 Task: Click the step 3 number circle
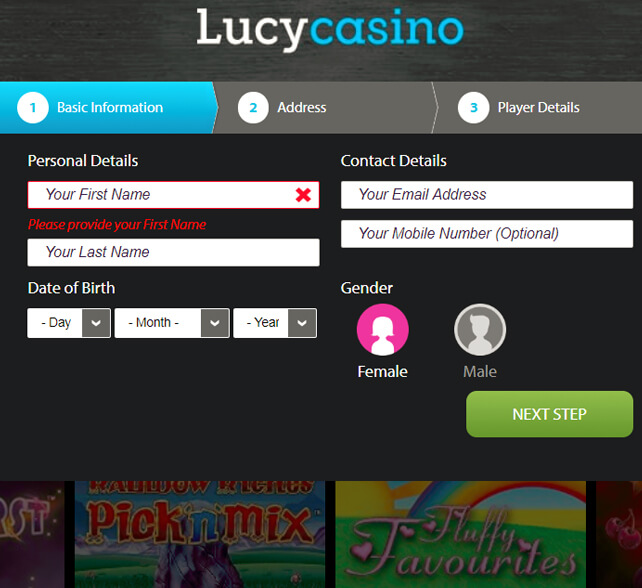point(473,108)
